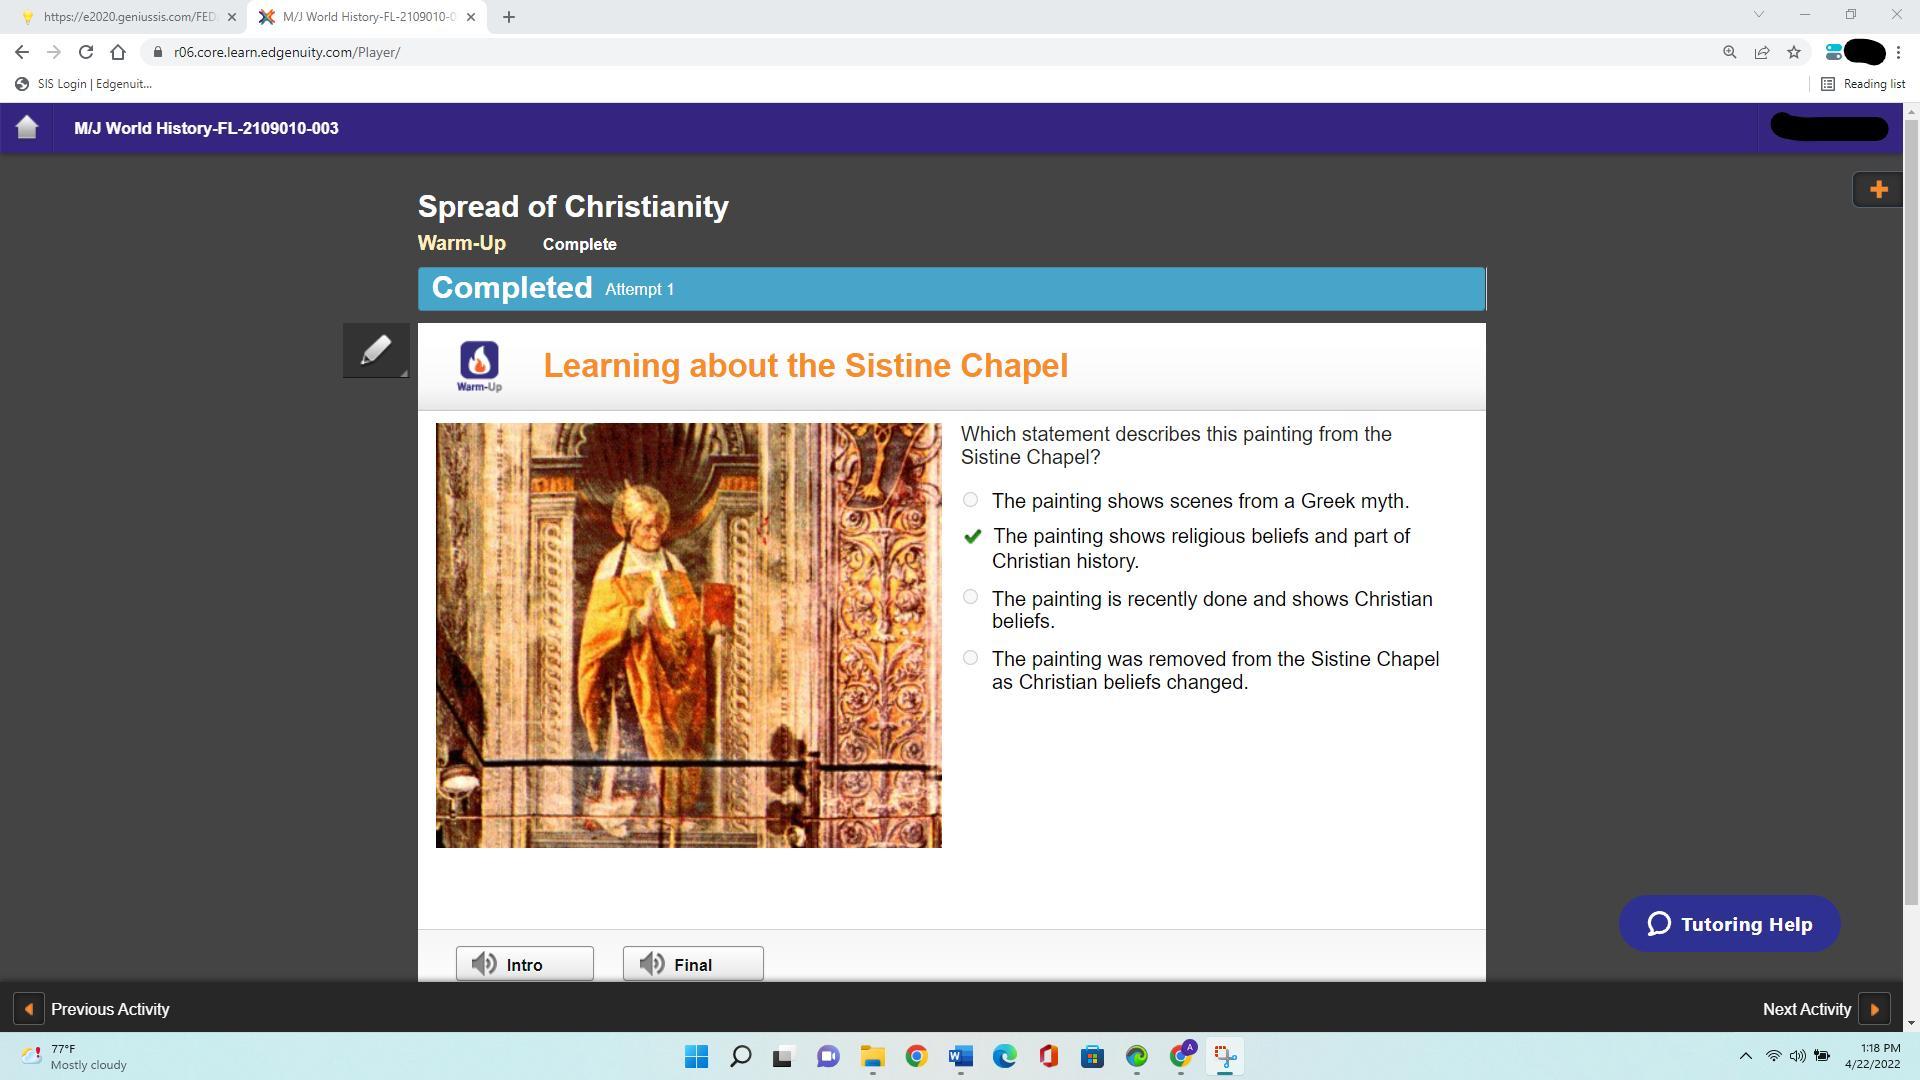The width and height of the screenshot is (1920, 1080).
Task: Click the address bar URL
Action: point(287,52)
